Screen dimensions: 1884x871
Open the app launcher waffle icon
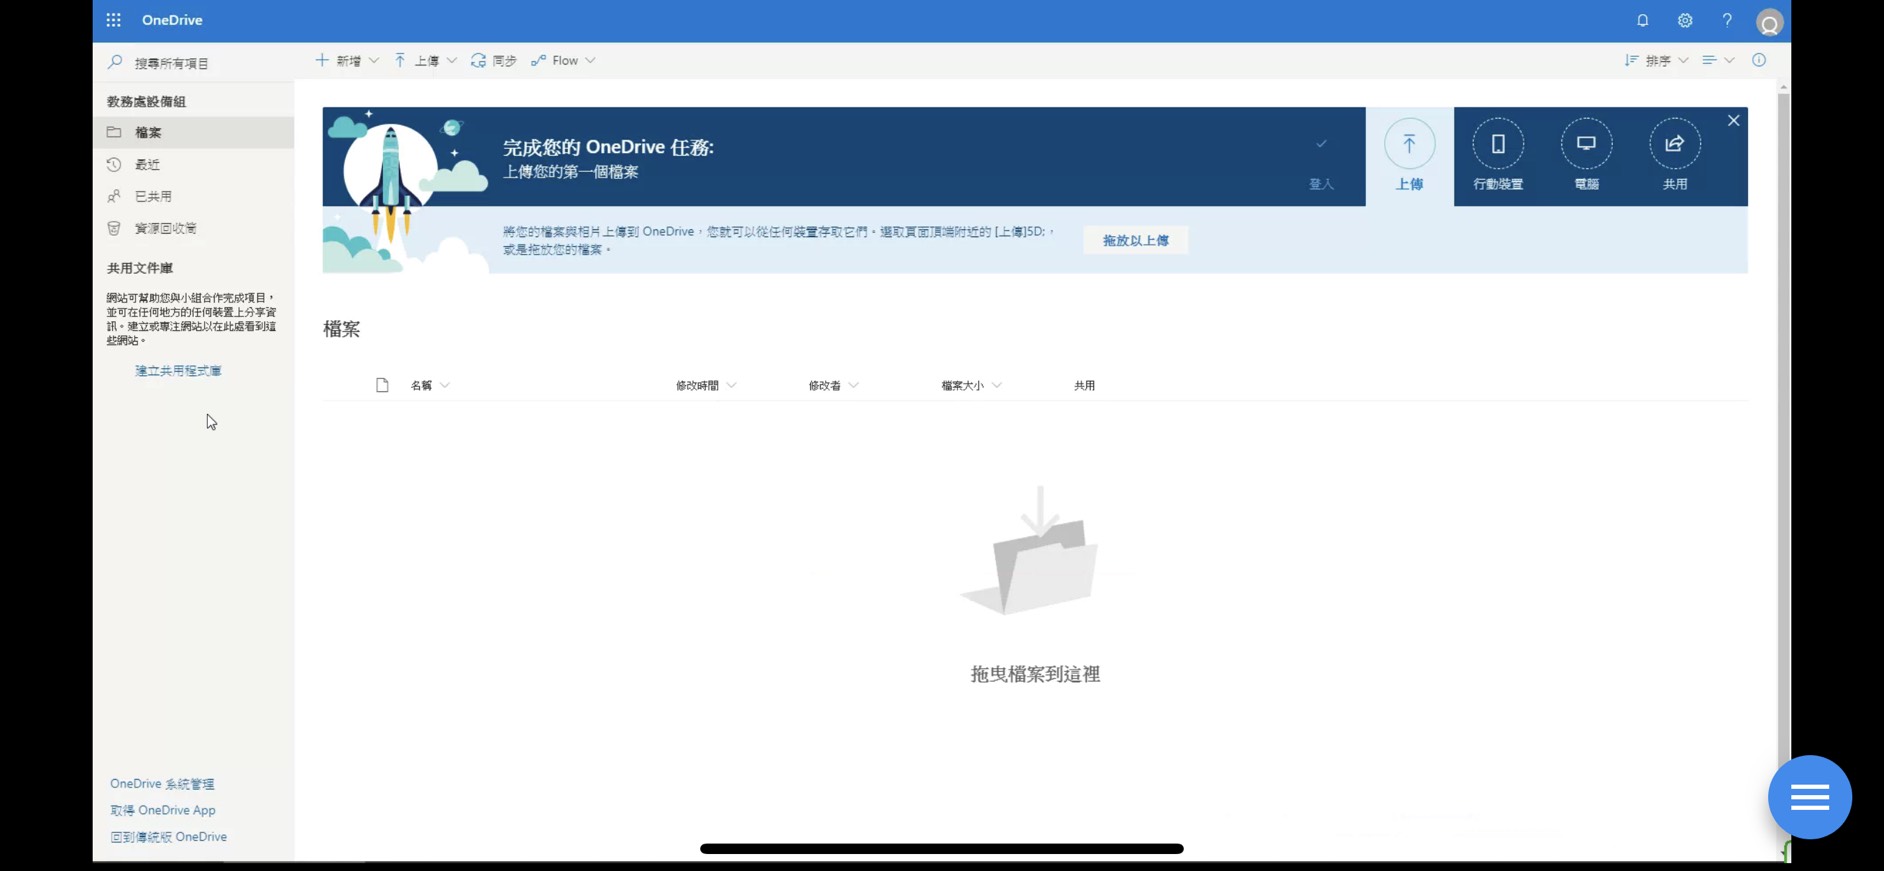(x=113, y=20)
